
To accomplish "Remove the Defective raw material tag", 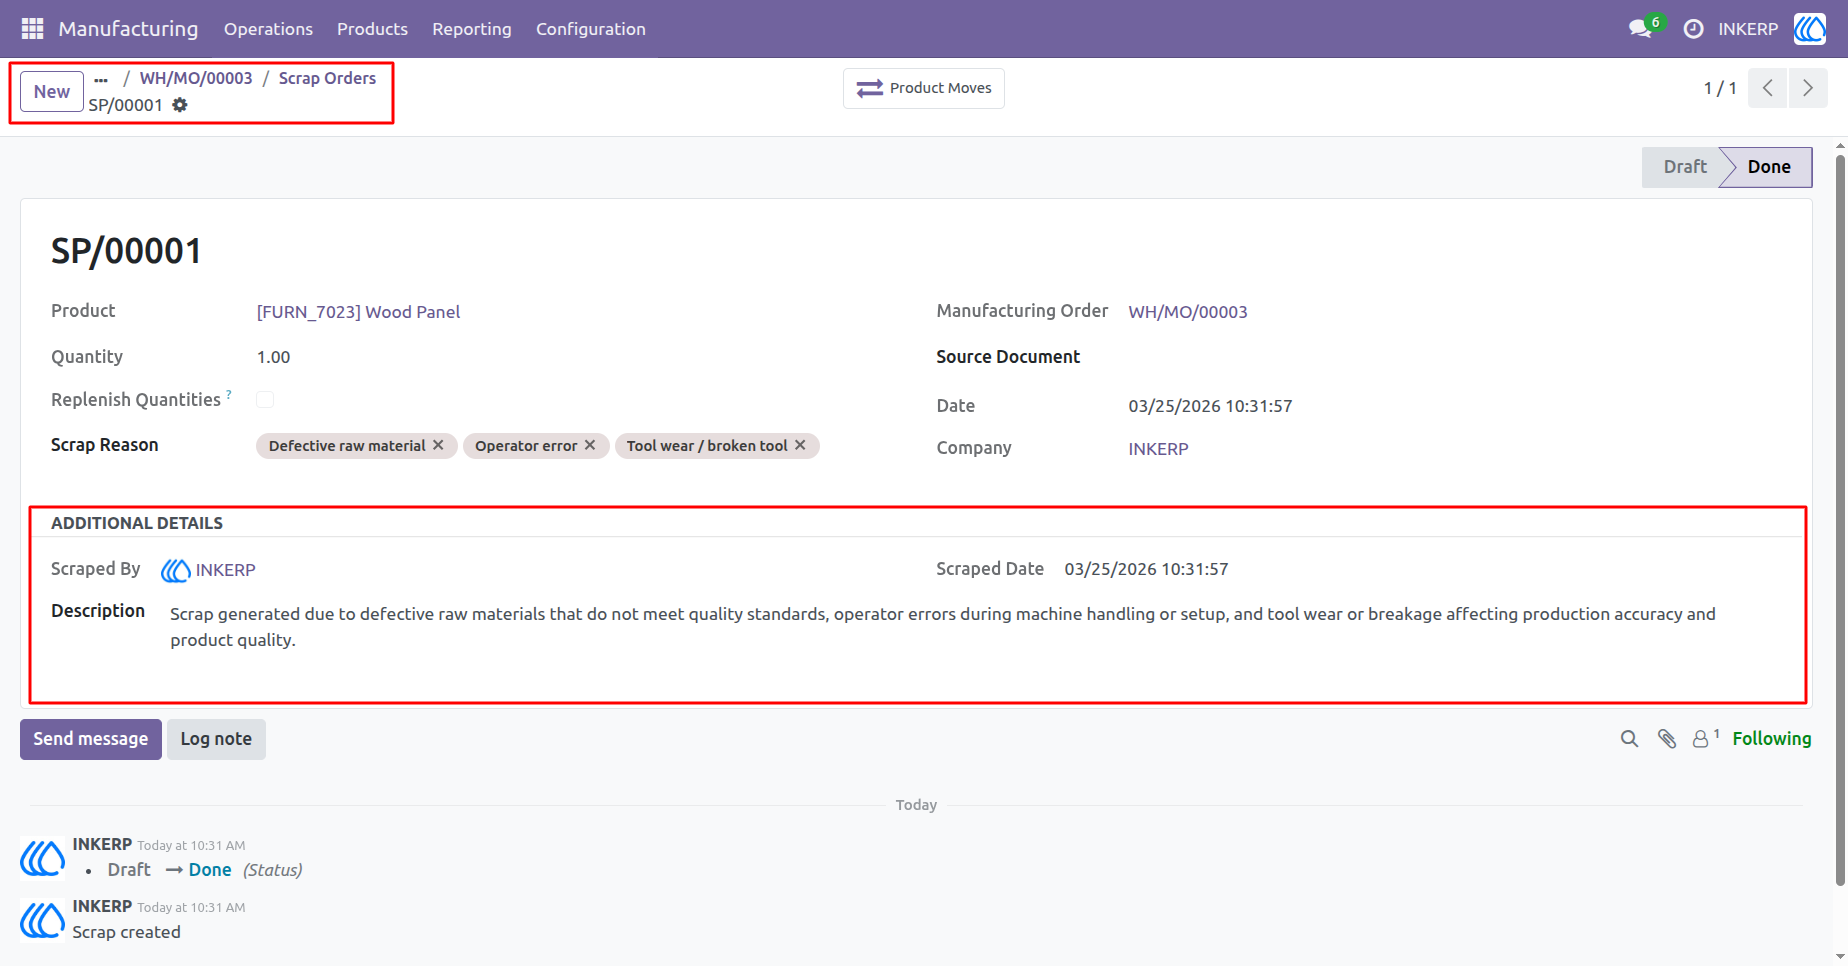I will [438, 445].
